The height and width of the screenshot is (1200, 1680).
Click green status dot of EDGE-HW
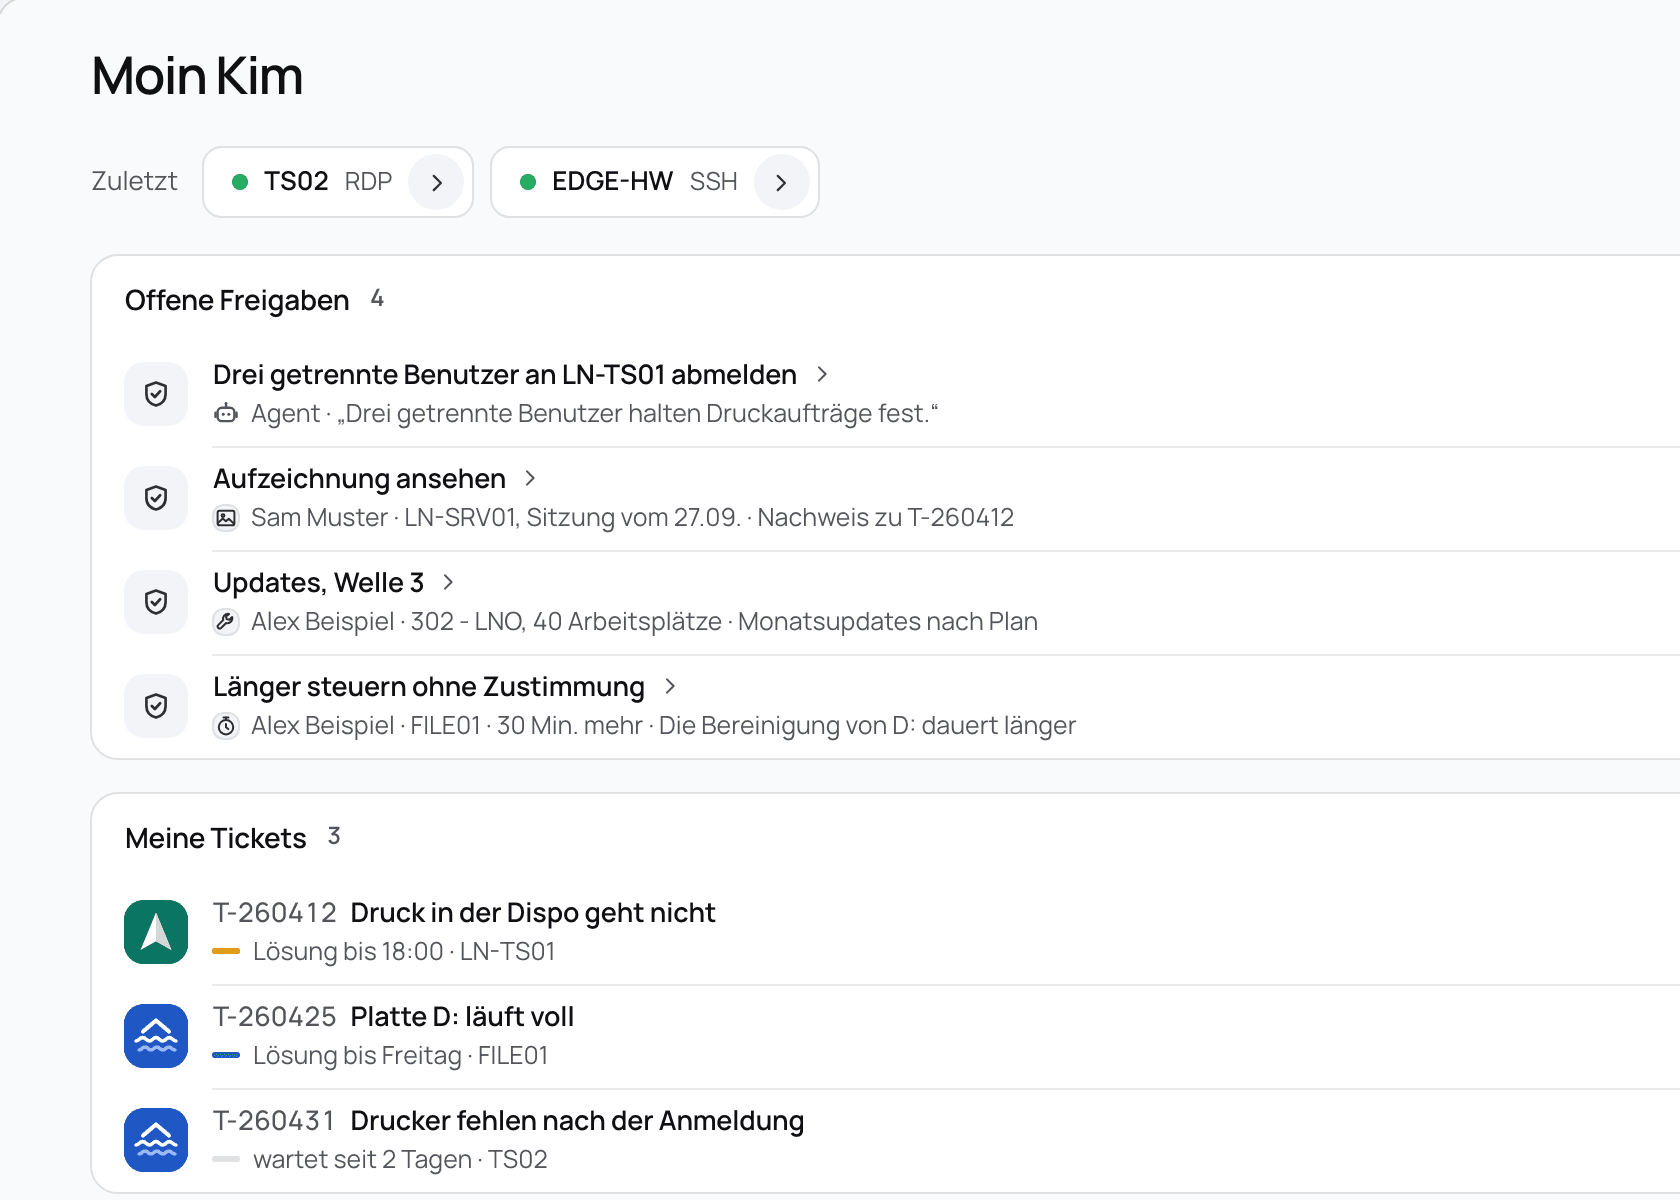point(528,182)
